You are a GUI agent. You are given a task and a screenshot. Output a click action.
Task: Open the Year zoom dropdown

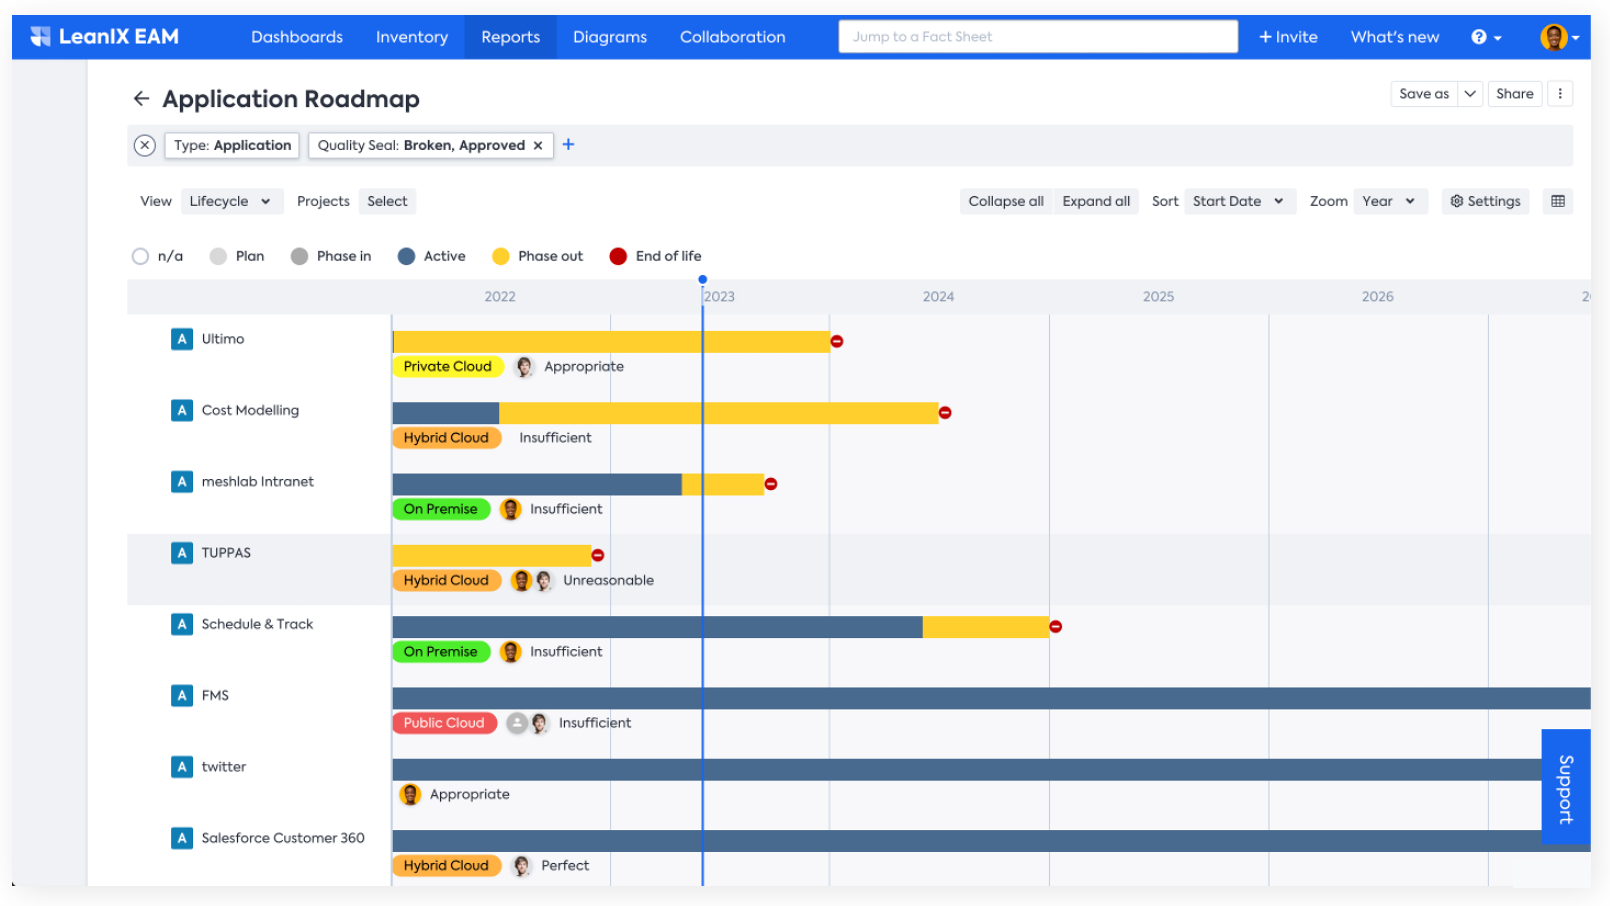click(1390, 201)
